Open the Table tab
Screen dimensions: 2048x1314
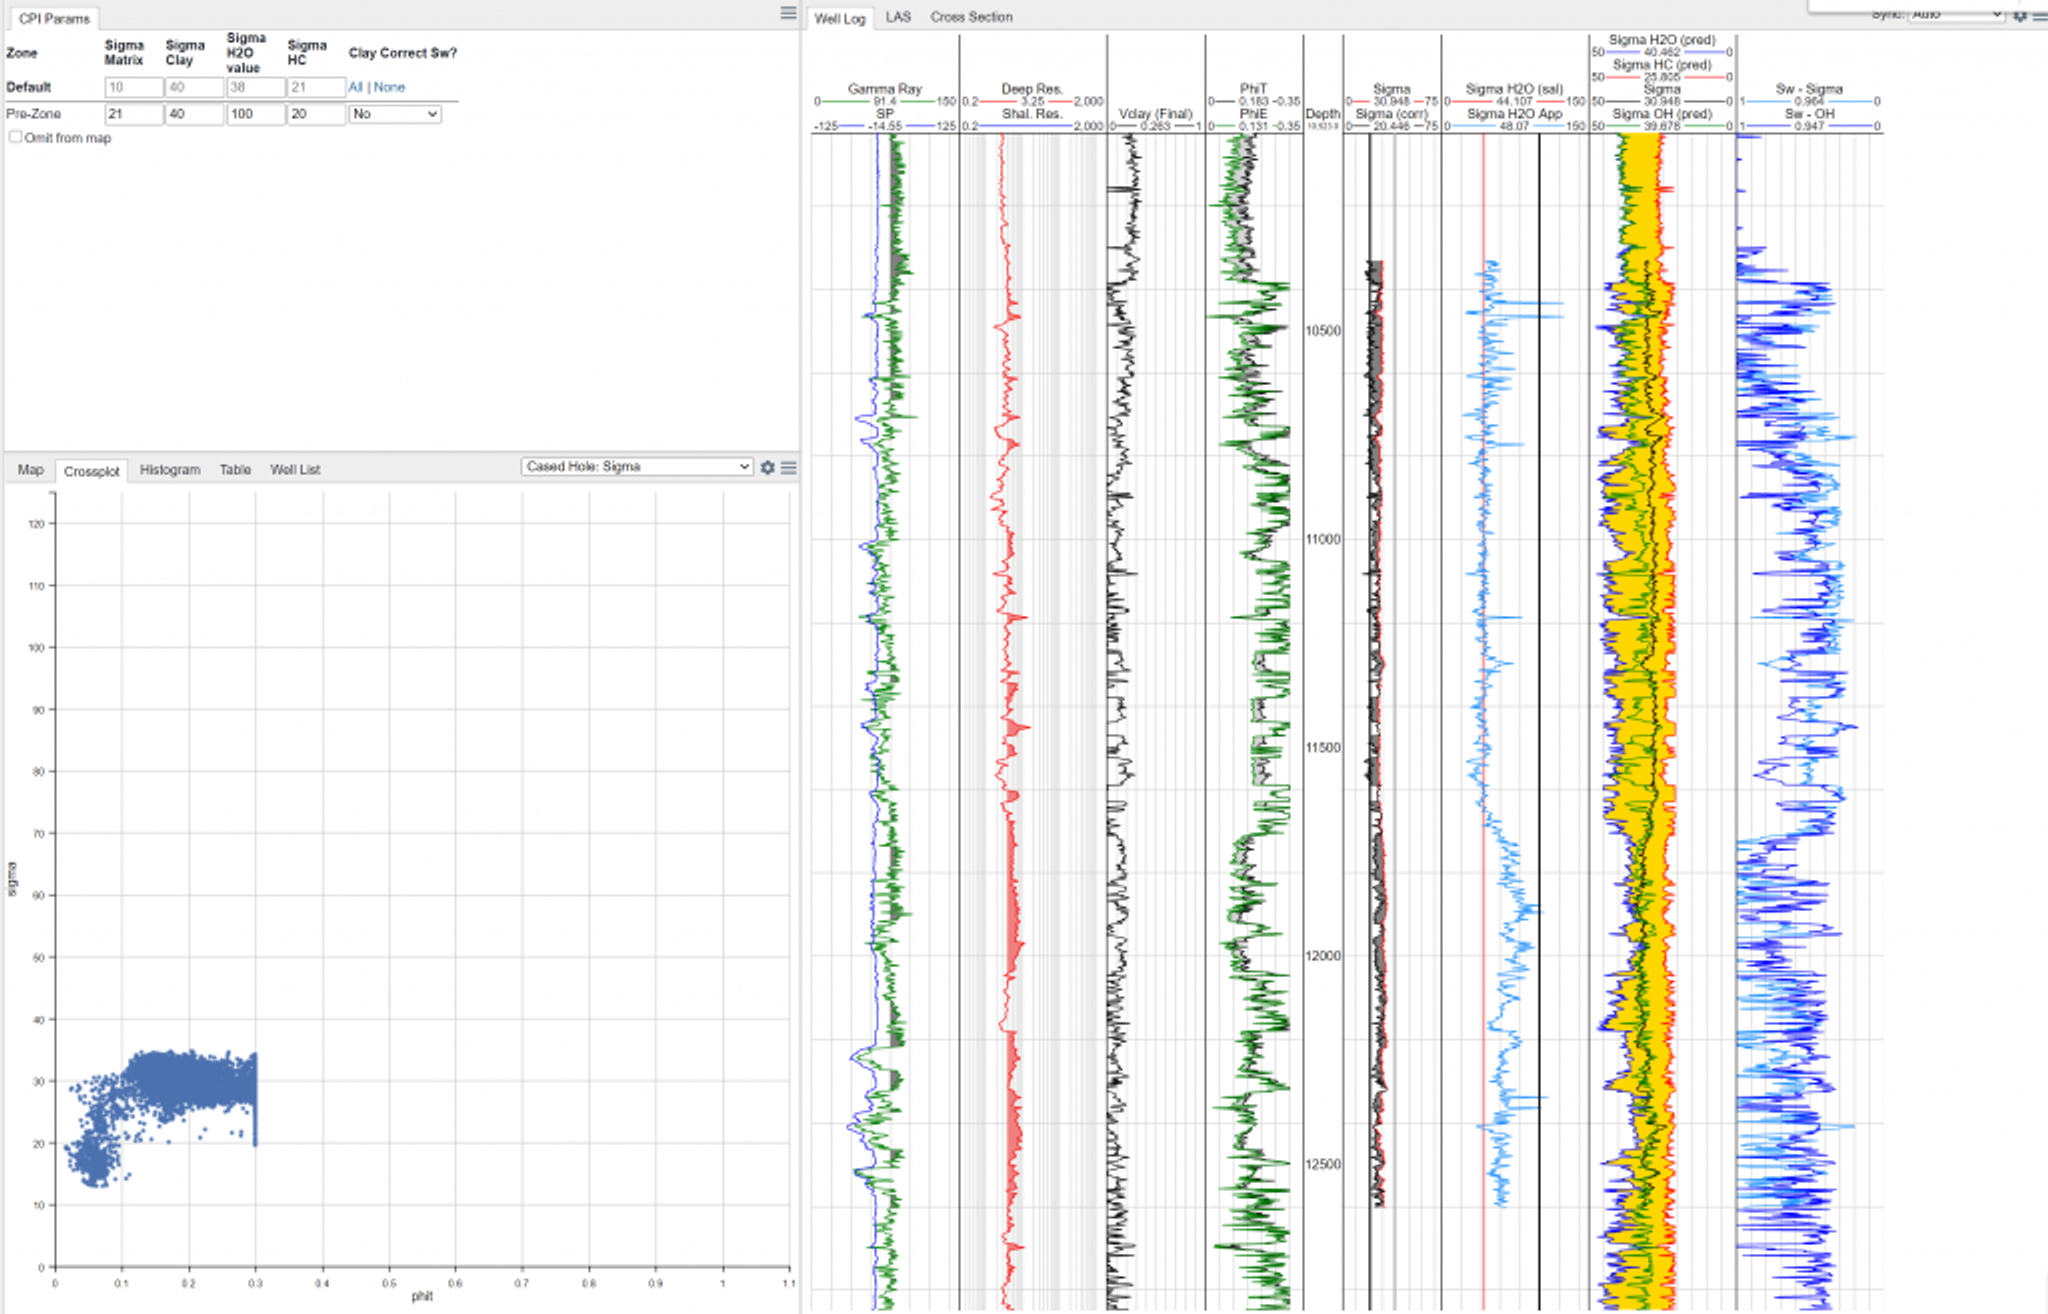pyautogui.click(x=235, y=470)
